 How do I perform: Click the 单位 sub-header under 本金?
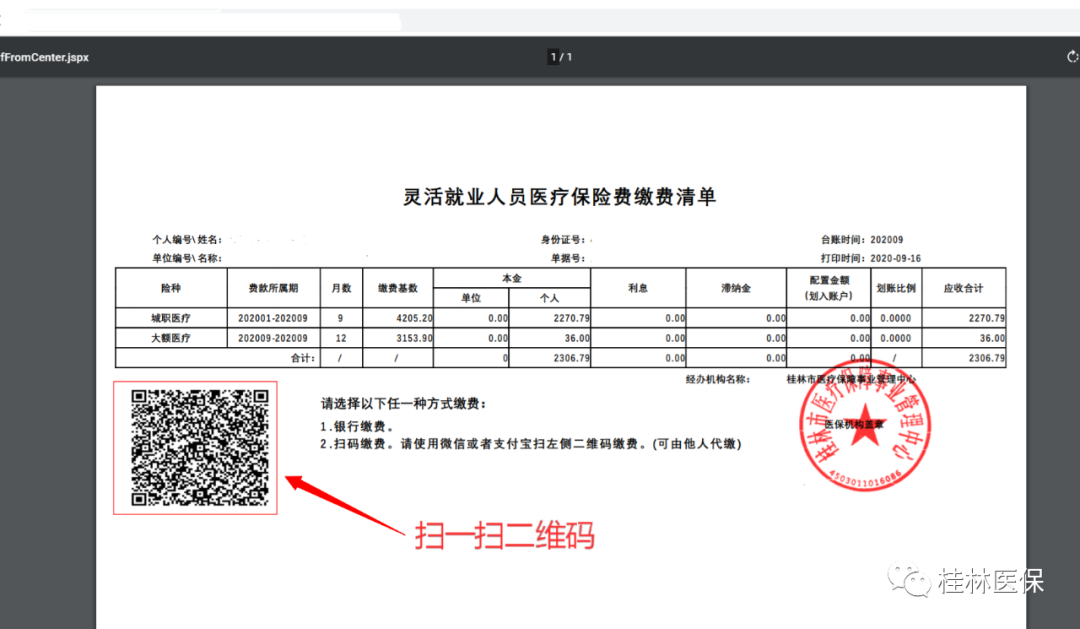pyautogui.click(x=470, y=298)
